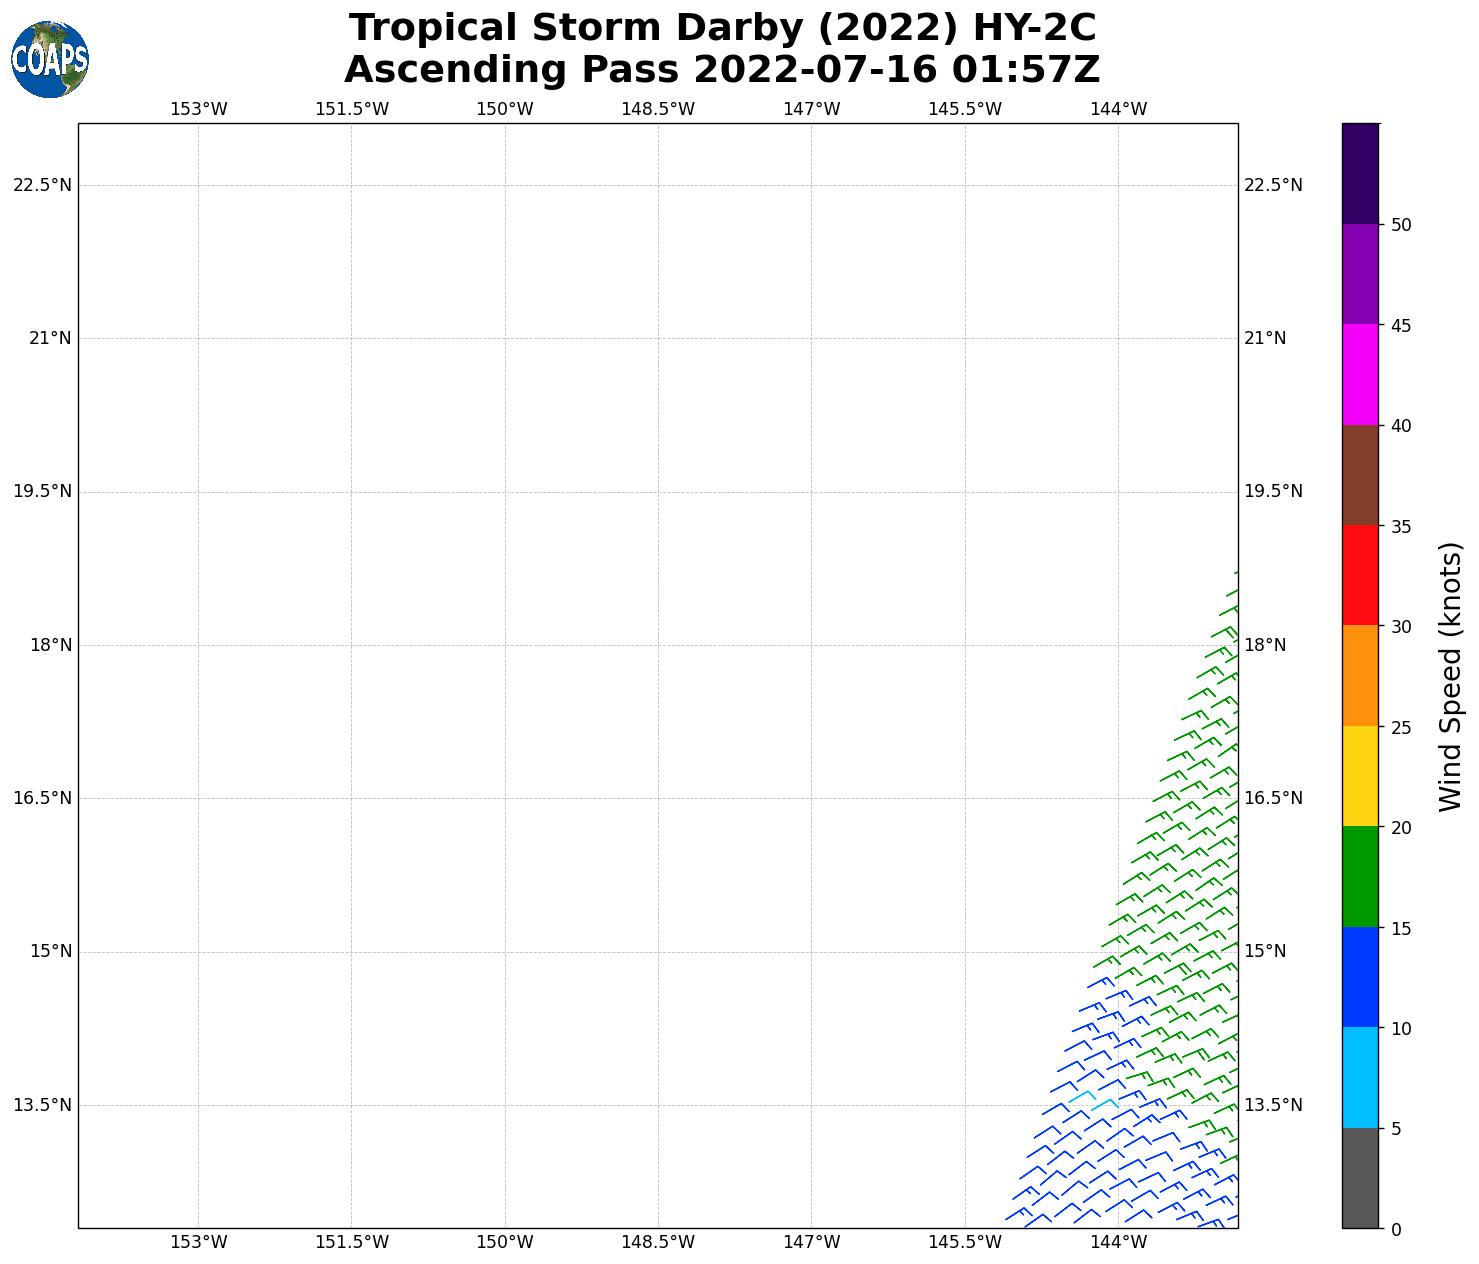Choose the yellow 20–25 knots color band
This screenshot has width=1479, height=1264.
[x=1360, y=776]
